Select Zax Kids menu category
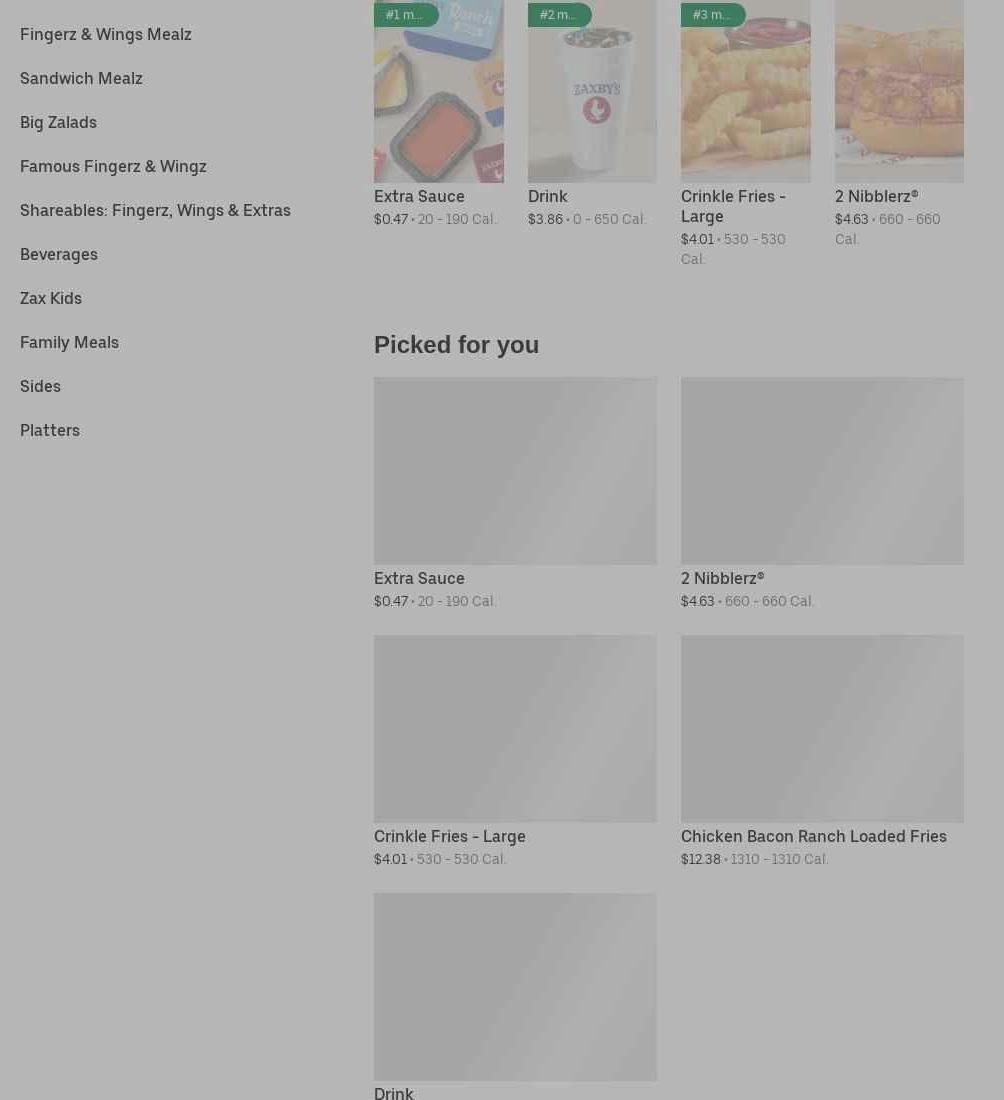Image resolution: width=1004 pixels, height=1100 pixels. coord(51,298)
